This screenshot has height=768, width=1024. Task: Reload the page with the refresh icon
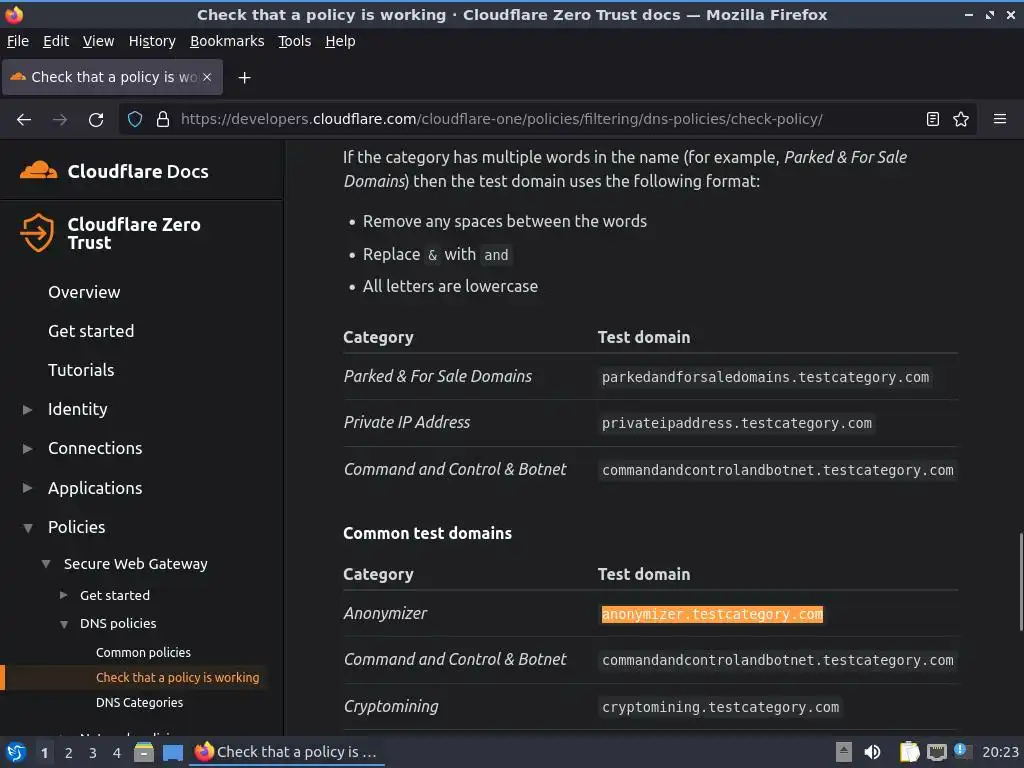pyautogui.click(x=96, y=120)
